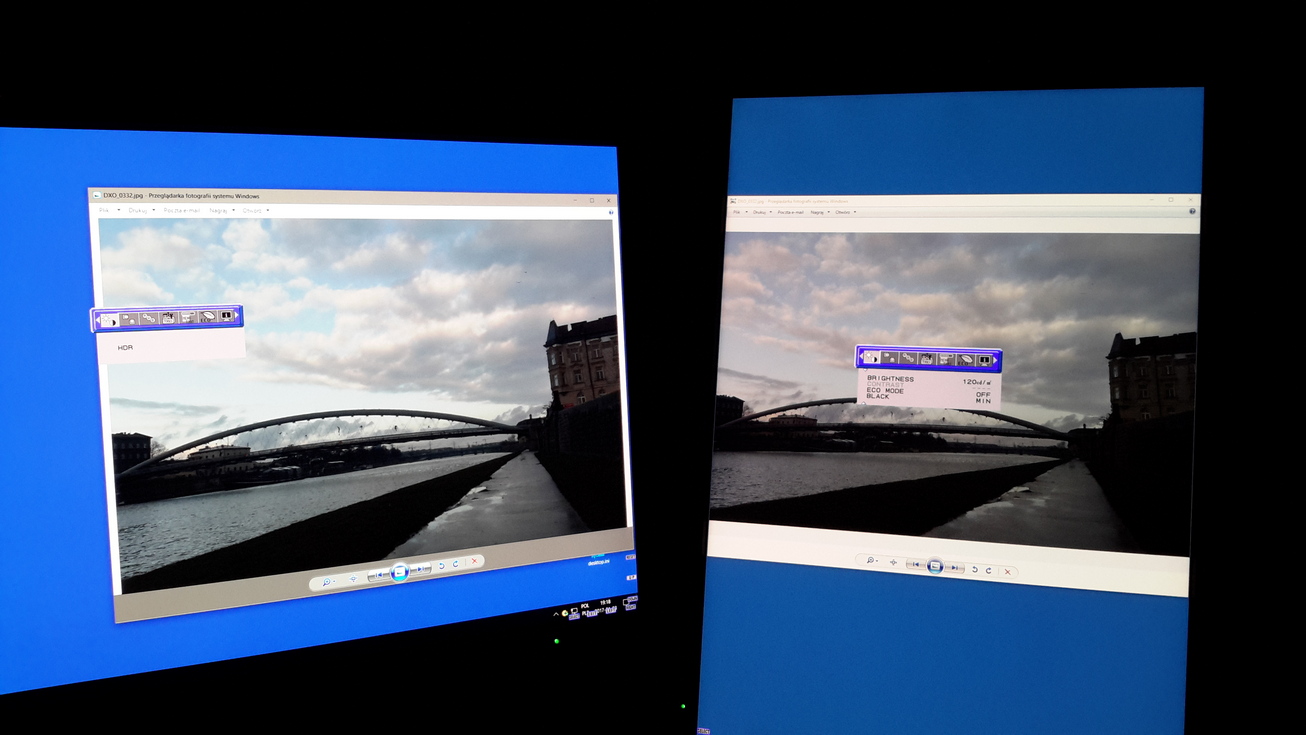1306x735 pixels.
Task: Click the actual size icon on left monitor
Action: [353, 578]
